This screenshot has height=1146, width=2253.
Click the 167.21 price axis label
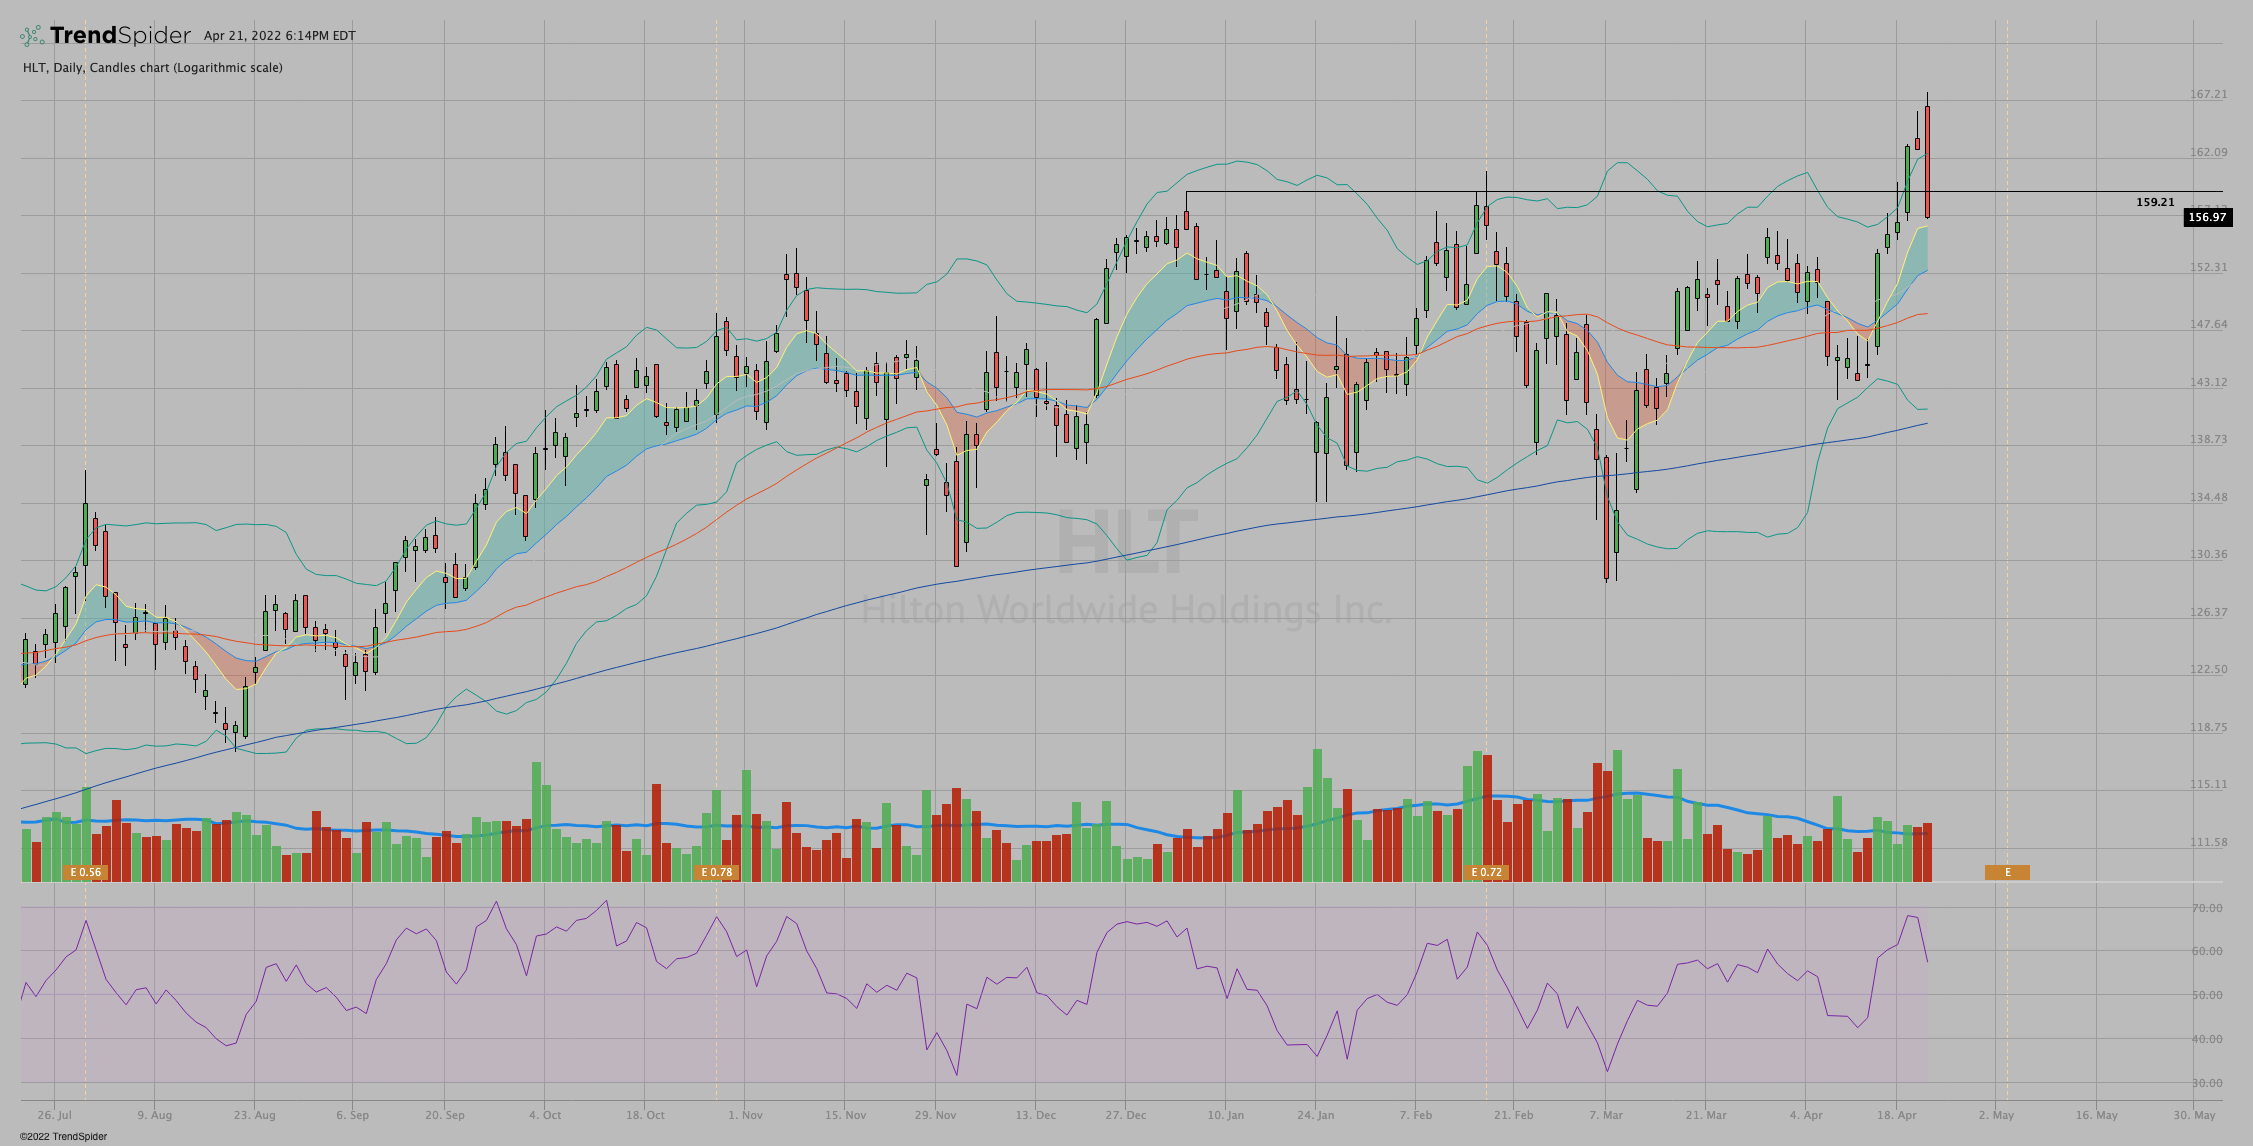(x=2208, y=94)
